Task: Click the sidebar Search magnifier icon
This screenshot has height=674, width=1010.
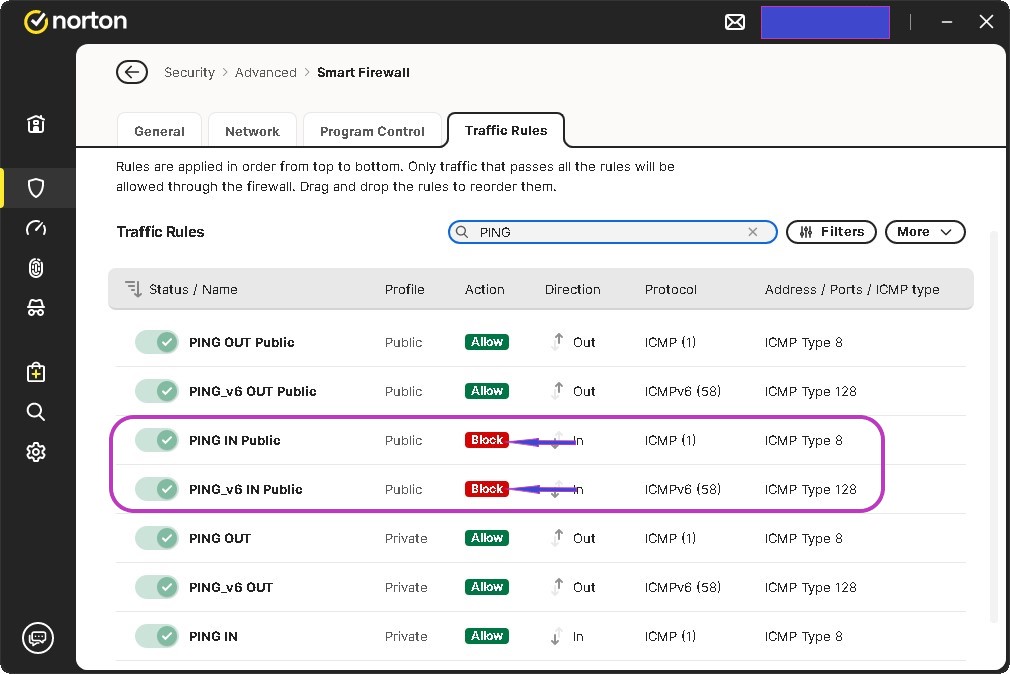Action: click(36, 412)
